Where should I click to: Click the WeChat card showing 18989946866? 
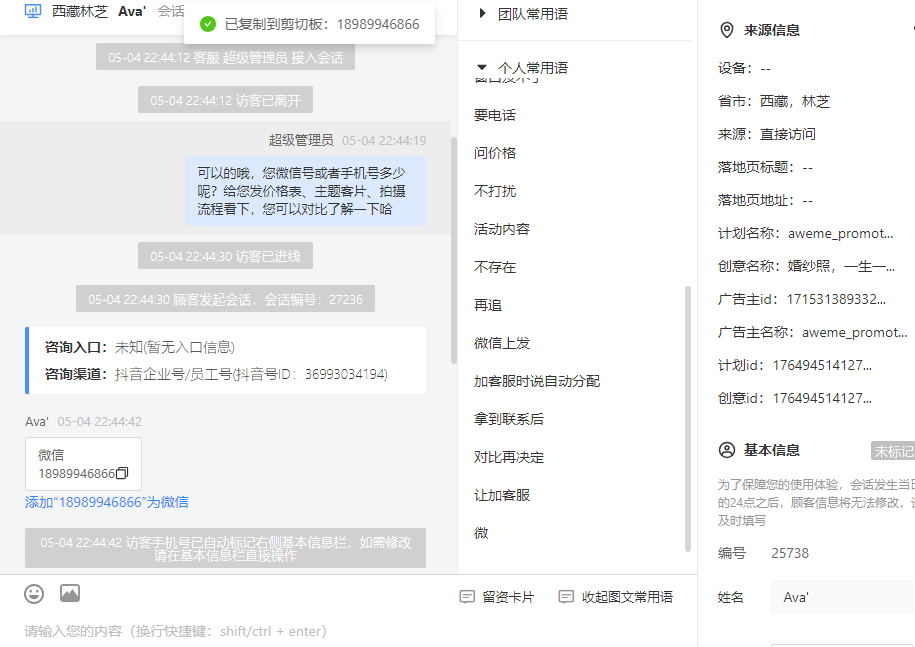tap(83, 464)
